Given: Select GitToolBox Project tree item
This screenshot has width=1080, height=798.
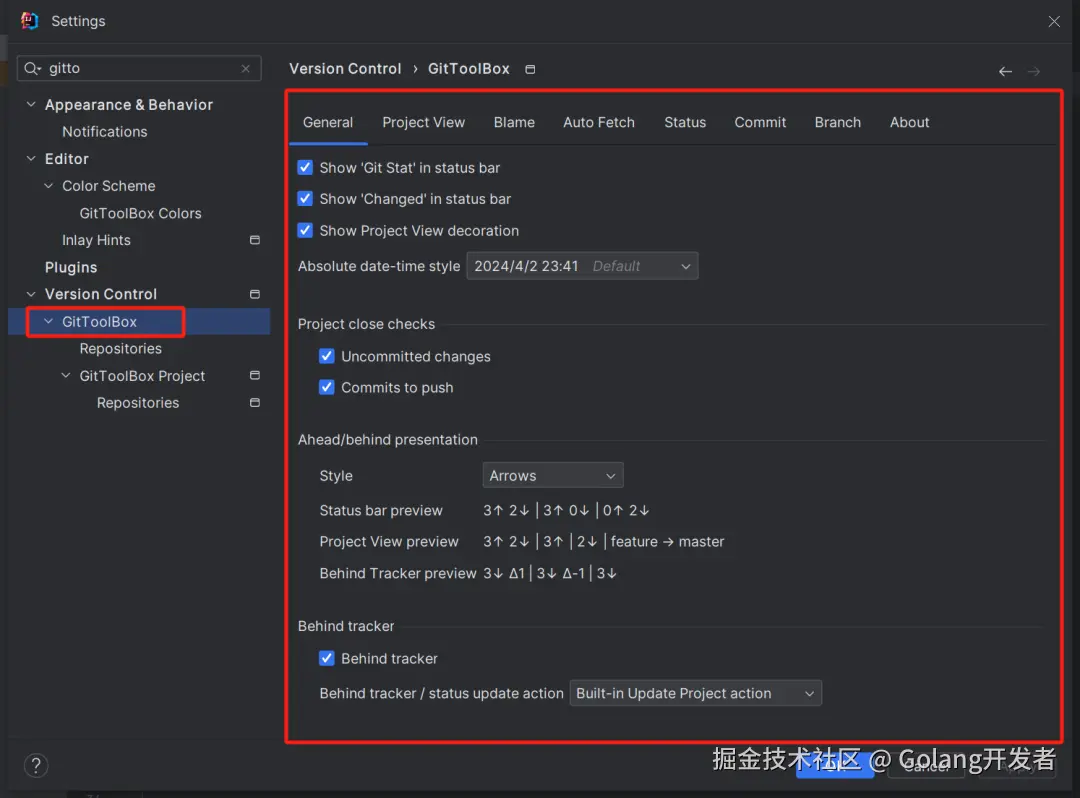Looking at the screenshot, I should click(142, 376).
